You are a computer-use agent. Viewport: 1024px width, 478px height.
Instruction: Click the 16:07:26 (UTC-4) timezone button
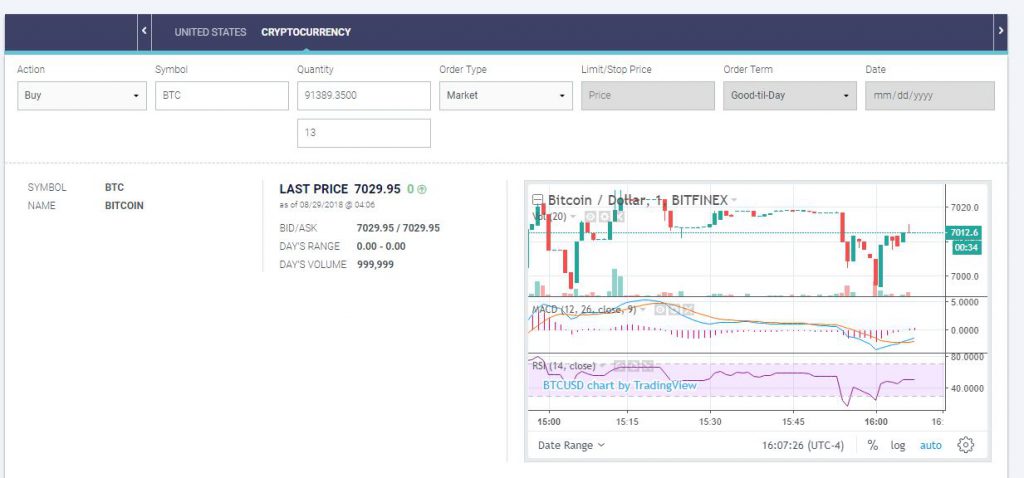[x=803, y=445]
